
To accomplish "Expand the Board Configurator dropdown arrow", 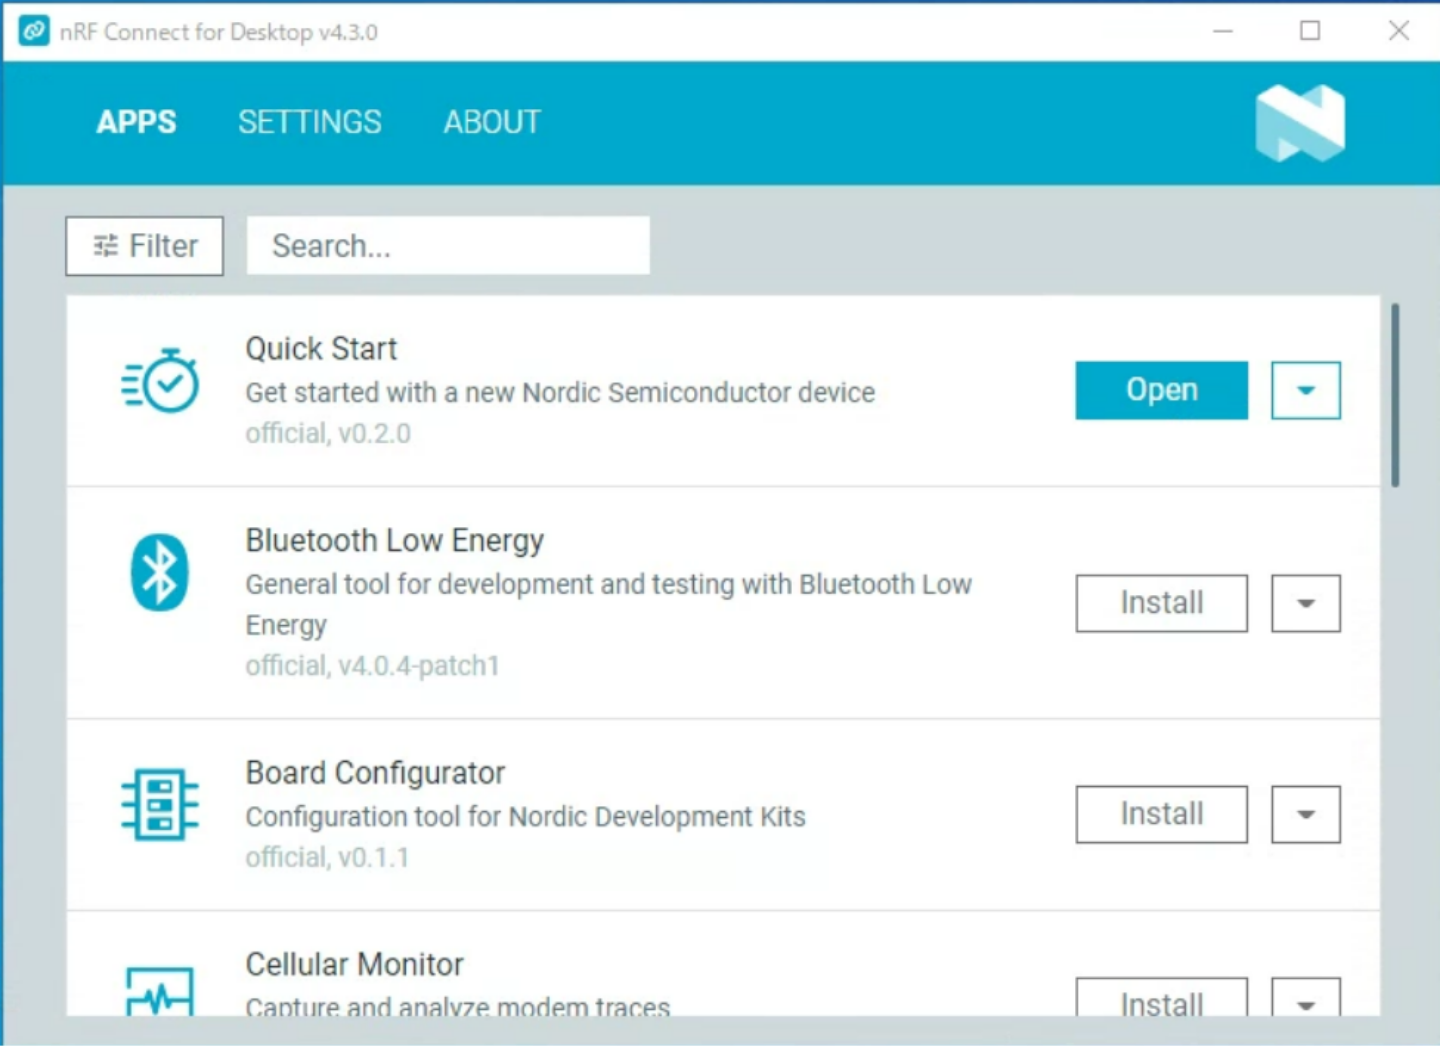I will coord(1305,814).
